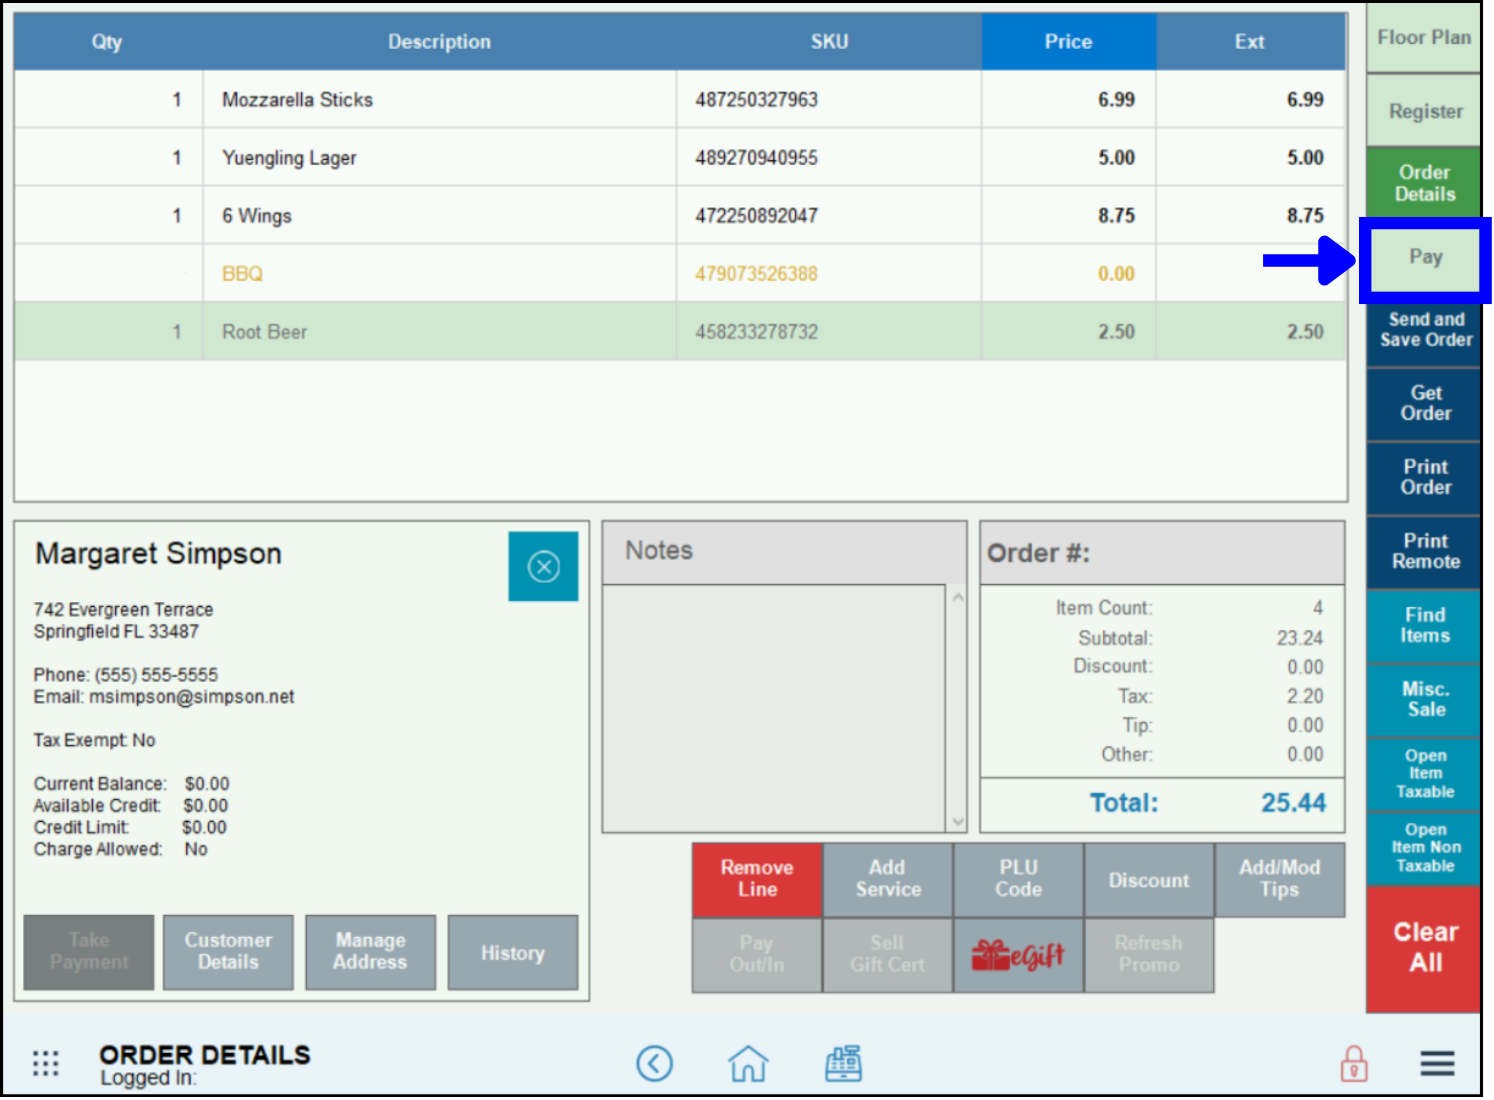
Task: Click the cash register icon
Action: (x=843, y=1063)
